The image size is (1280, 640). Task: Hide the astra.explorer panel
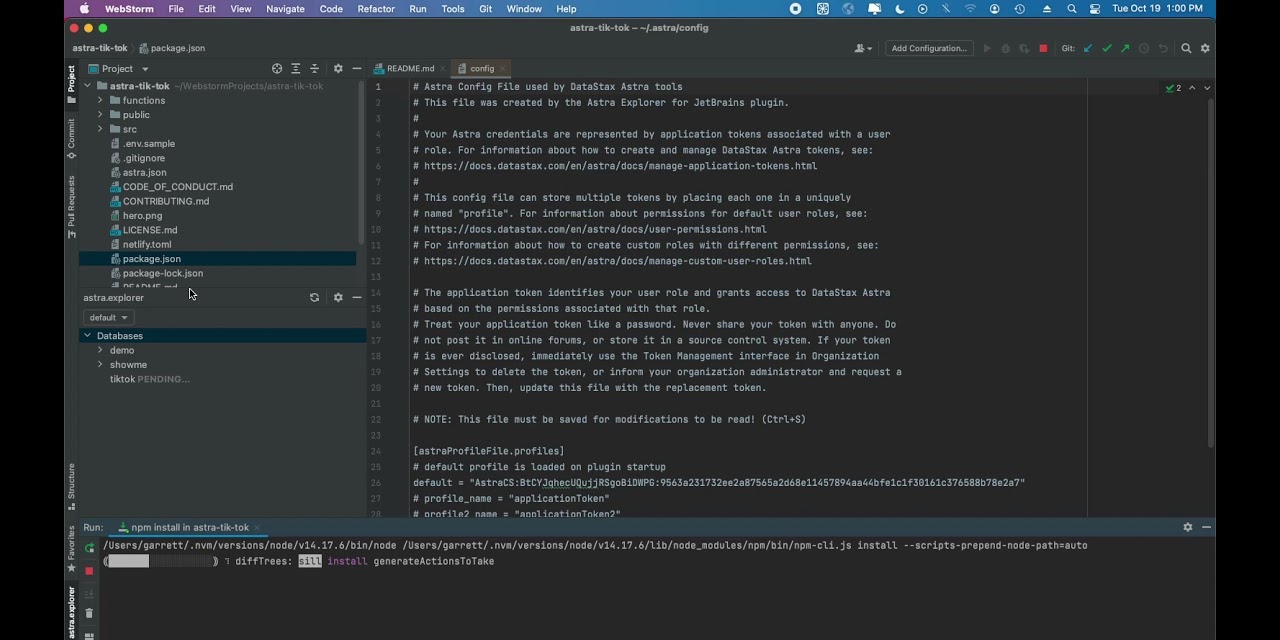(x=357, y=298)
